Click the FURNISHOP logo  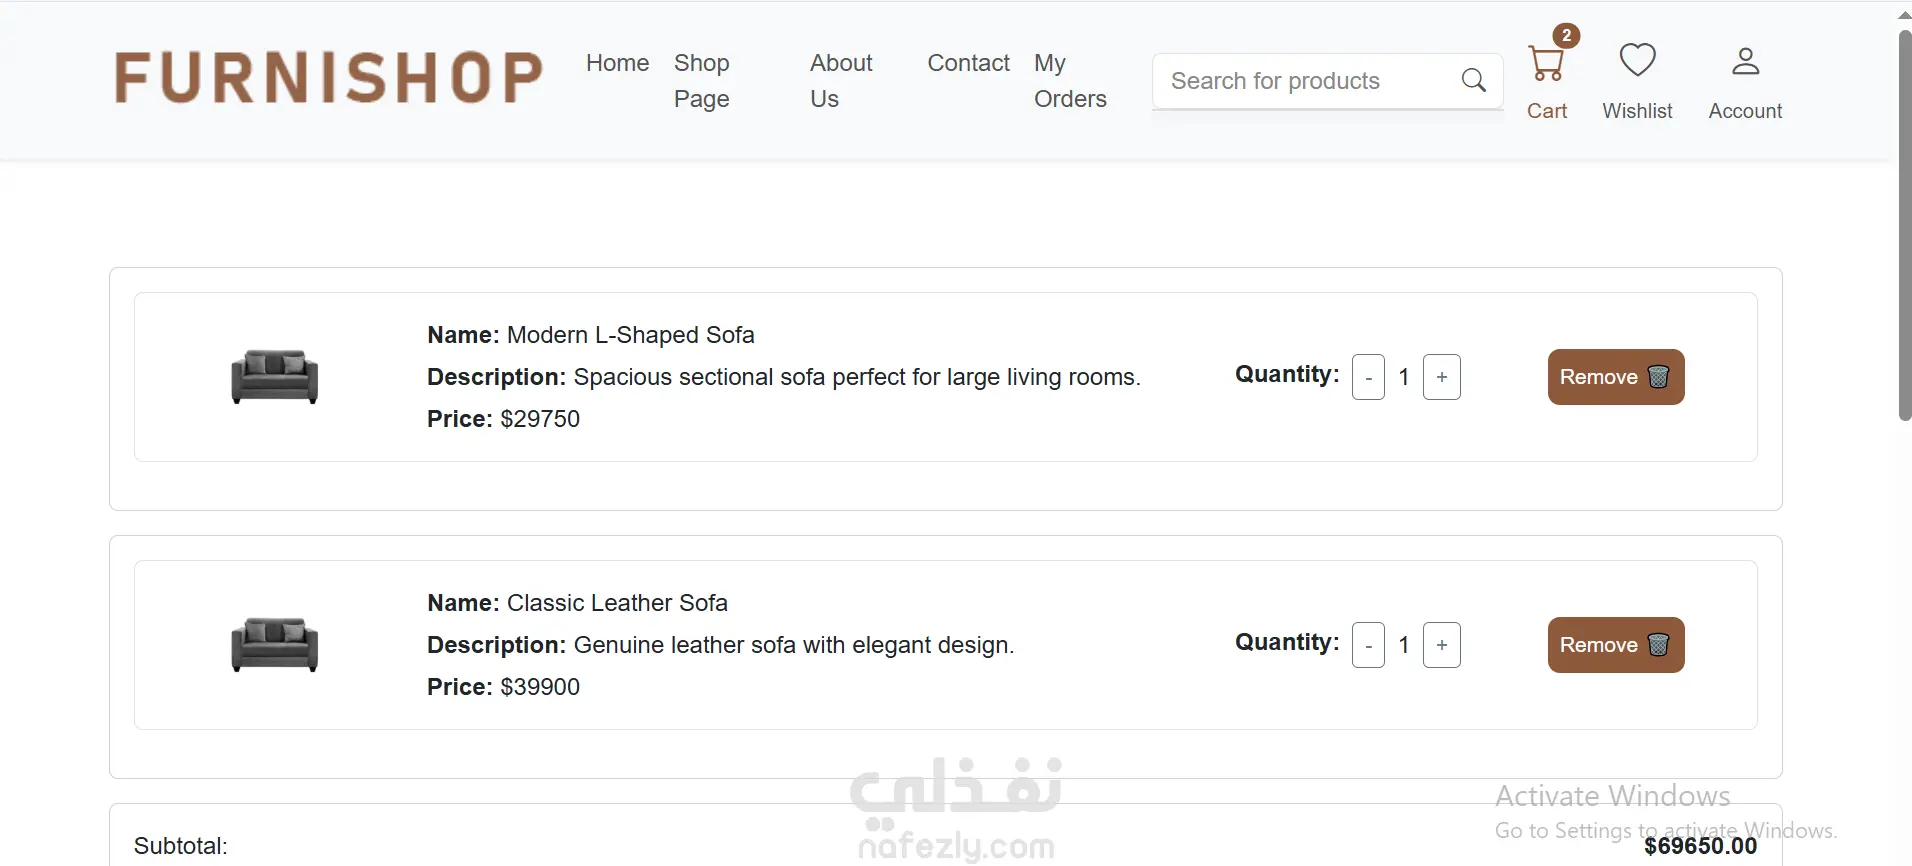pos(329,79)
